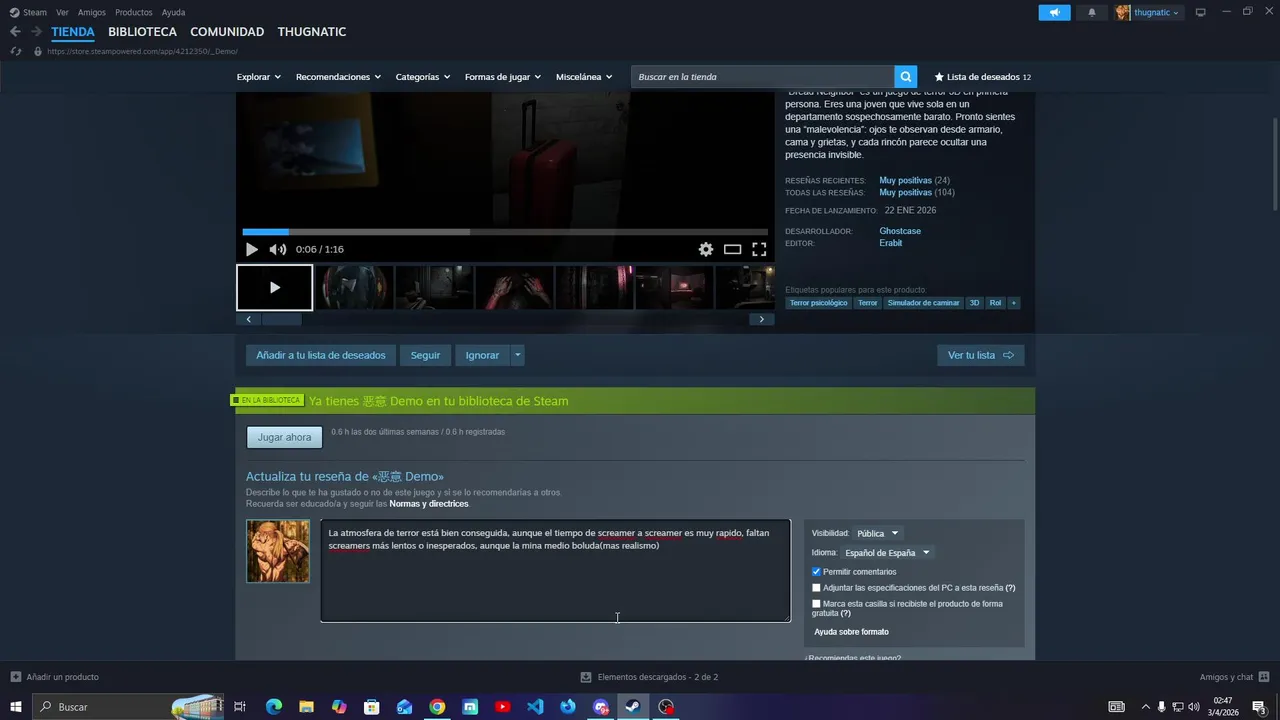Open the Ver menu
This screenshot has width=1280, height=720.
(x=62, y=12)
